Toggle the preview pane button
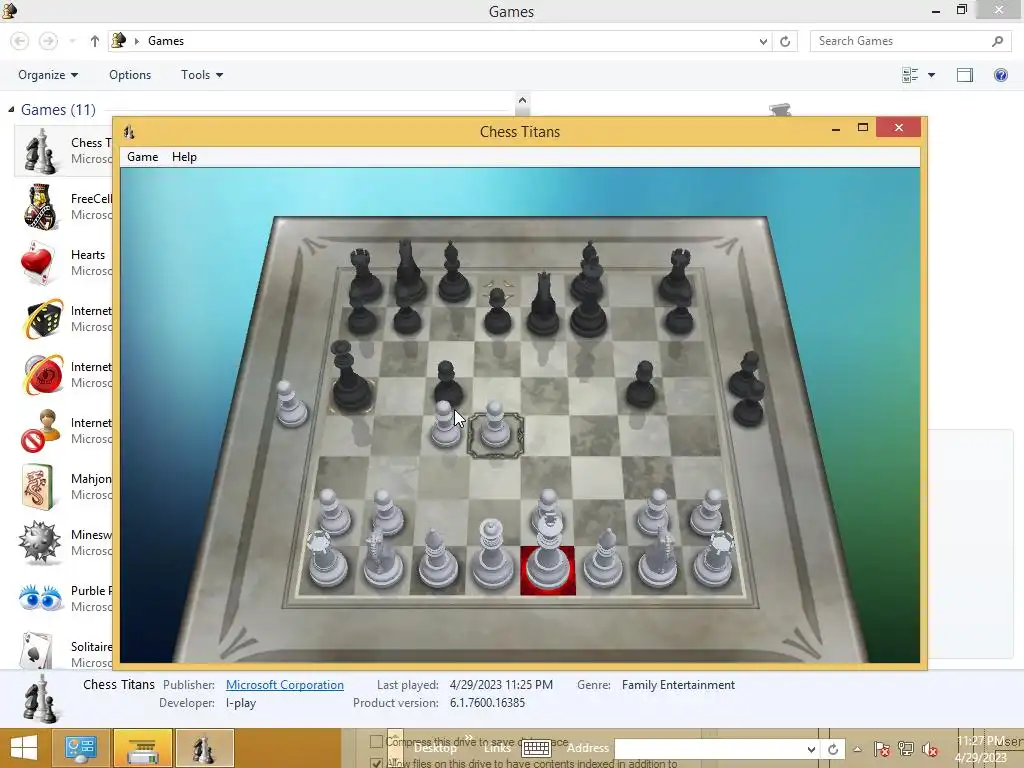Screen dimensions: 1024x768 (x=965, y=75)
